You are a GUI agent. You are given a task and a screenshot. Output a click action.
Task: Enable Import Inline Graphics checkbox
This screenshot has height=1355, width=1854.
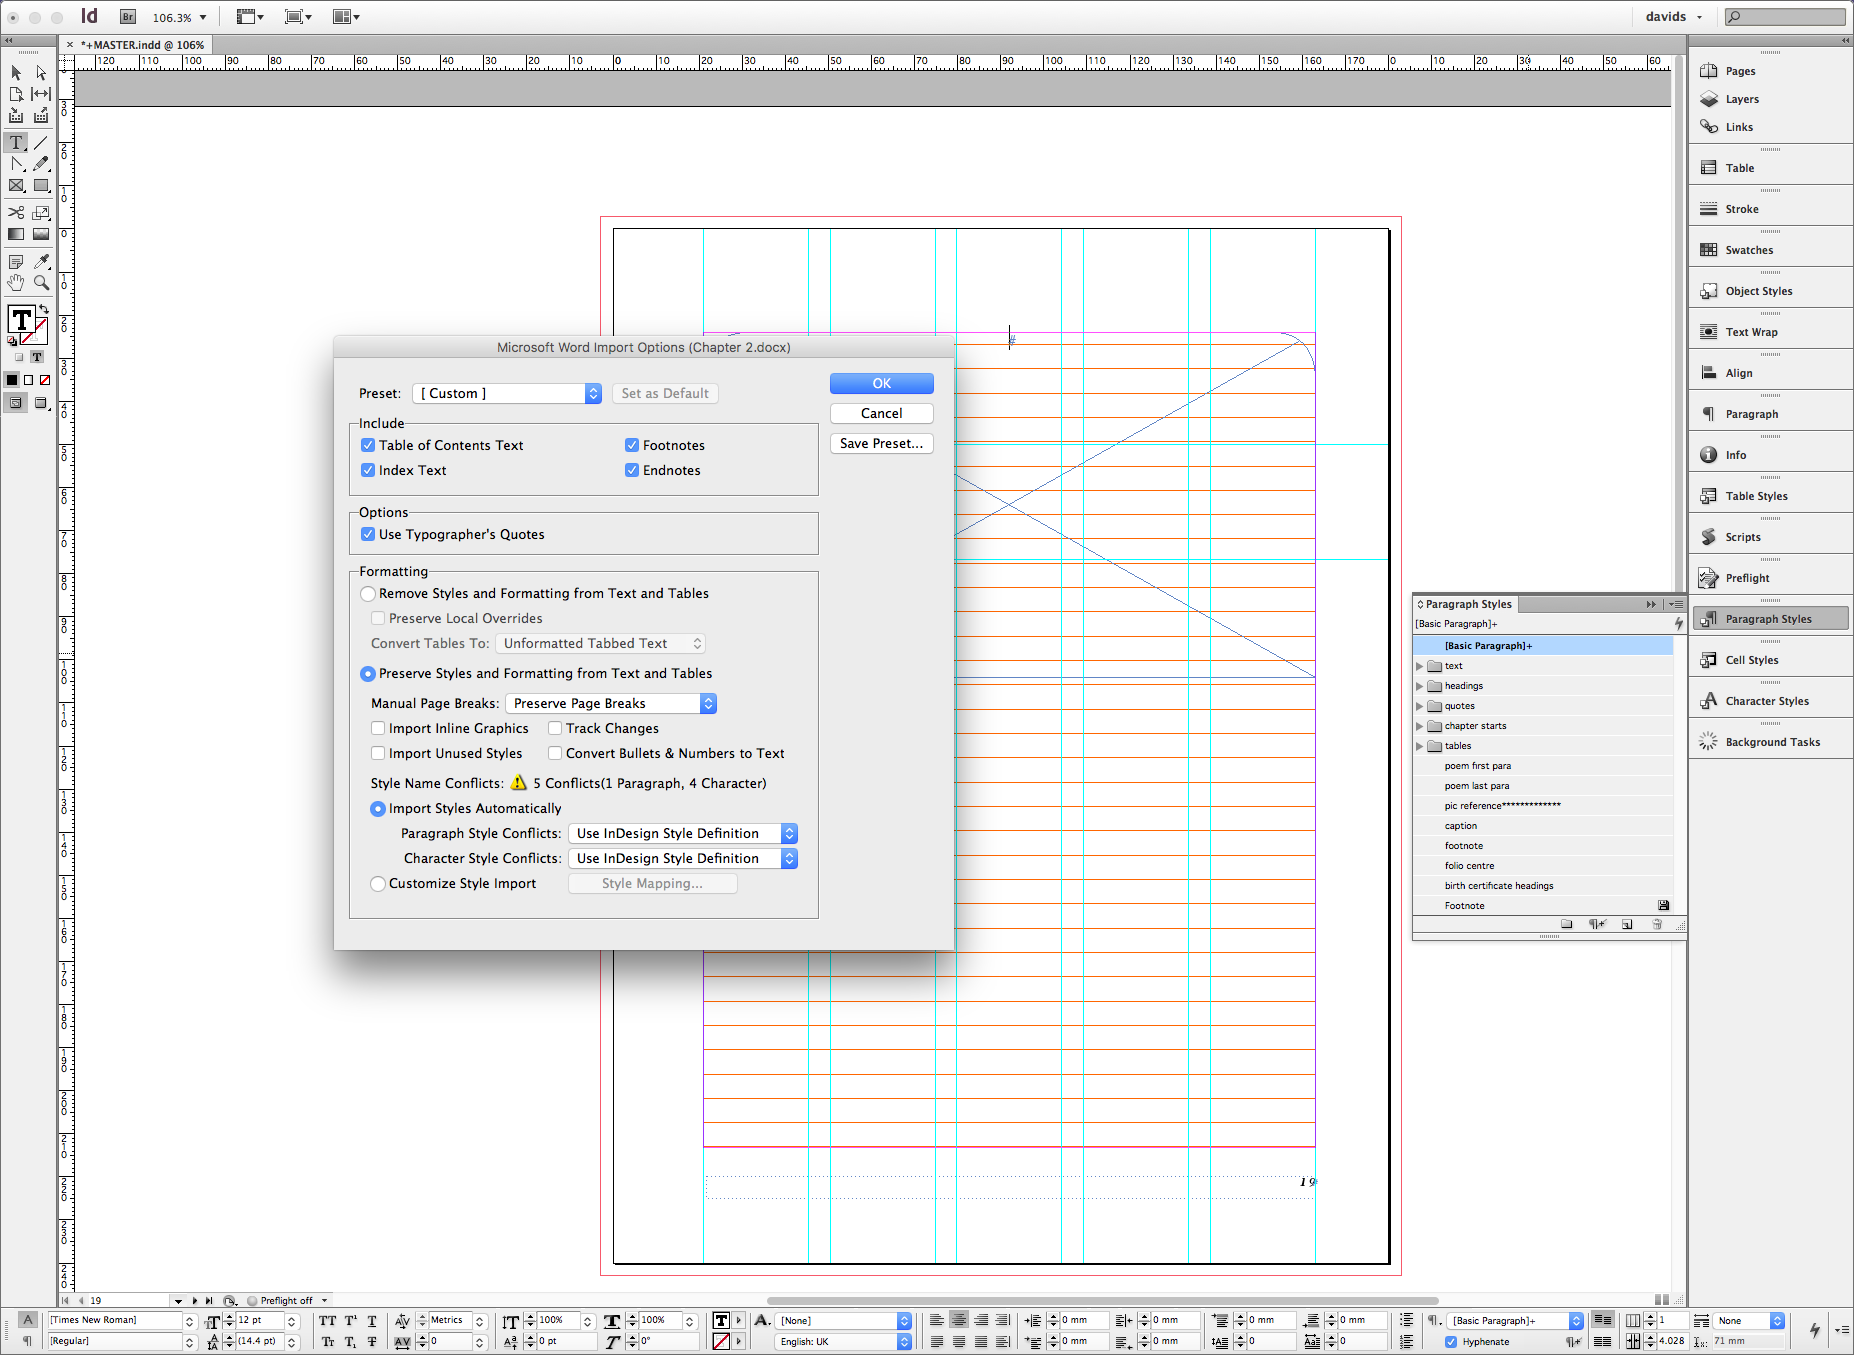[x=378, y=728]
